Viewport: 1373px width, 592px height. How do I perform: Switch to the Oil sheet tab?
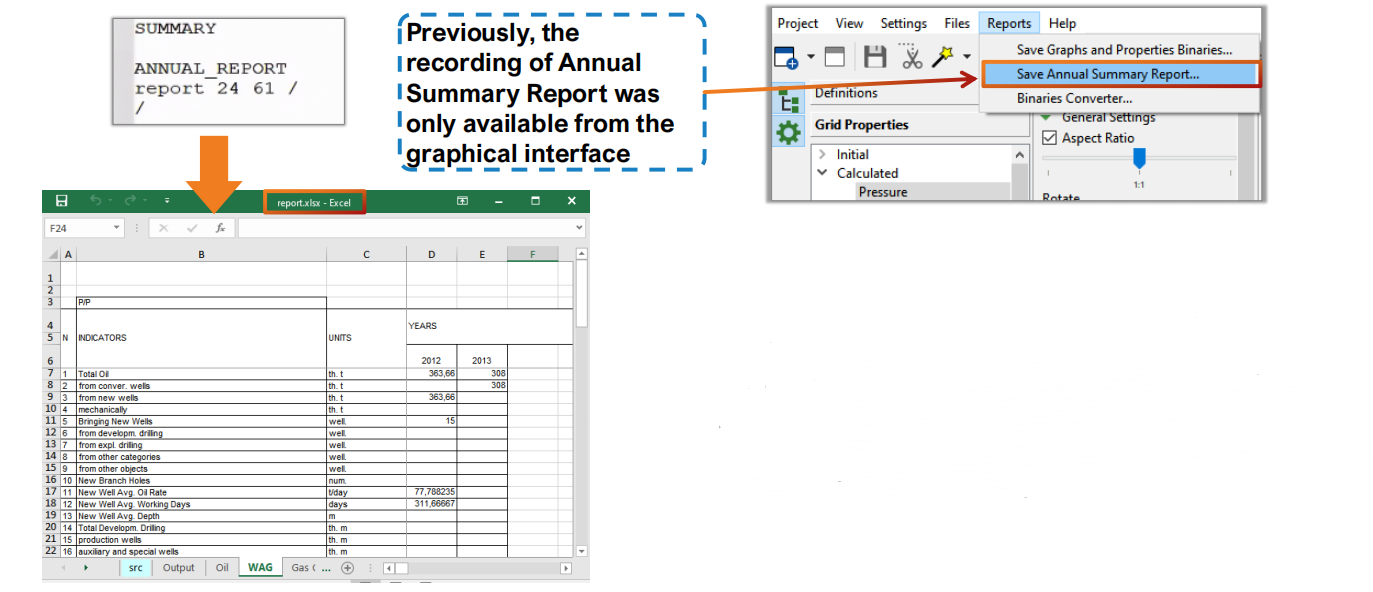[222, 568]
